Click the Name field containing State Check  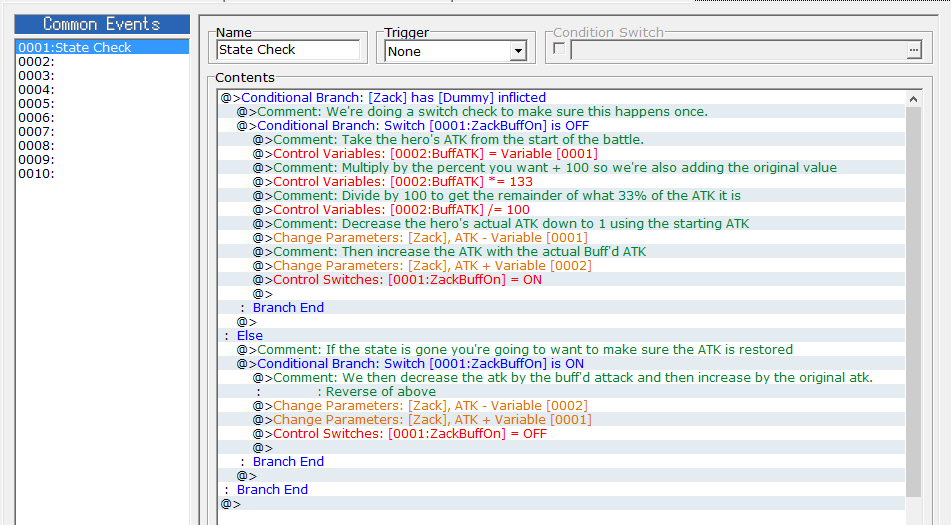pyautogui.click(x=287, y=50)
